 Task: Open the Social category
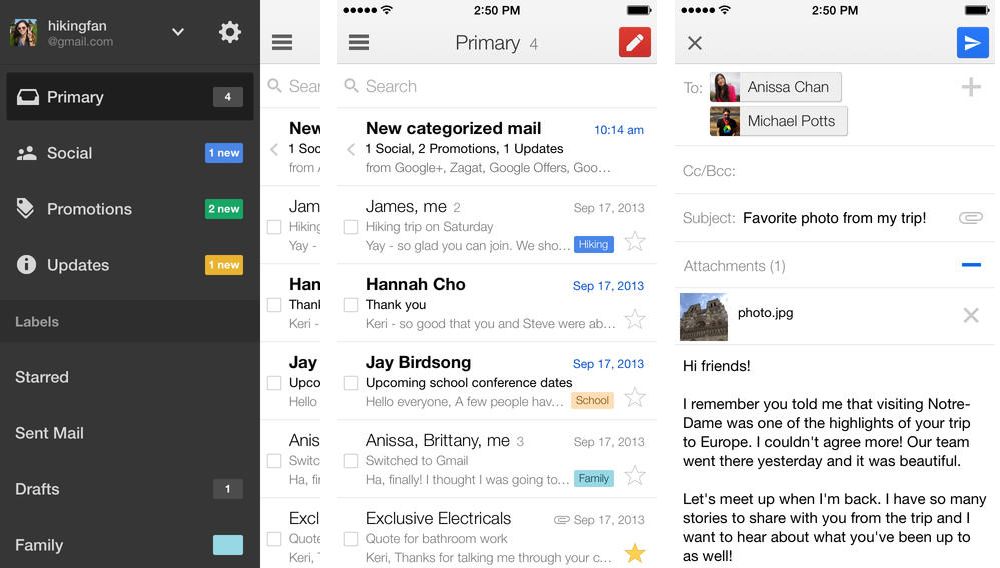(70, 153)
